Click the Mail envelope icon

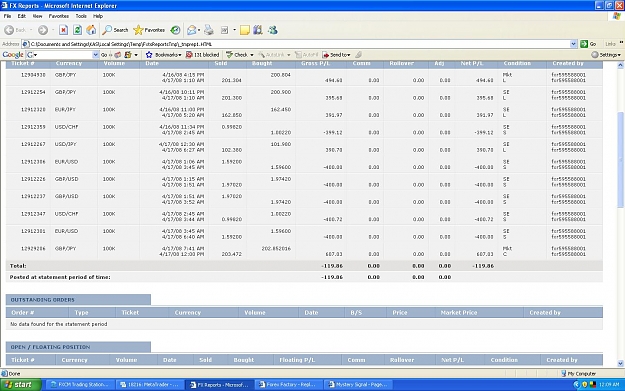click(x=191, y=30)
